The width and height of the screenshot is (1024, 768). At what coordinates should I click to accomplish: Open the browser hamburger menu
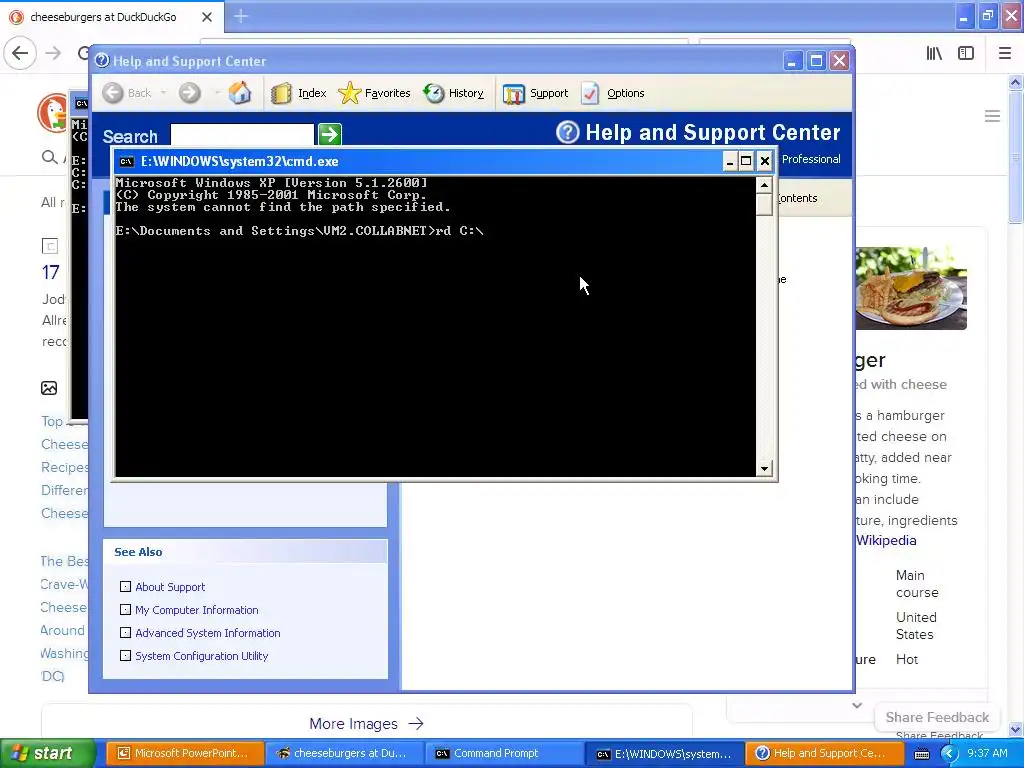[x=1005, y=54]
